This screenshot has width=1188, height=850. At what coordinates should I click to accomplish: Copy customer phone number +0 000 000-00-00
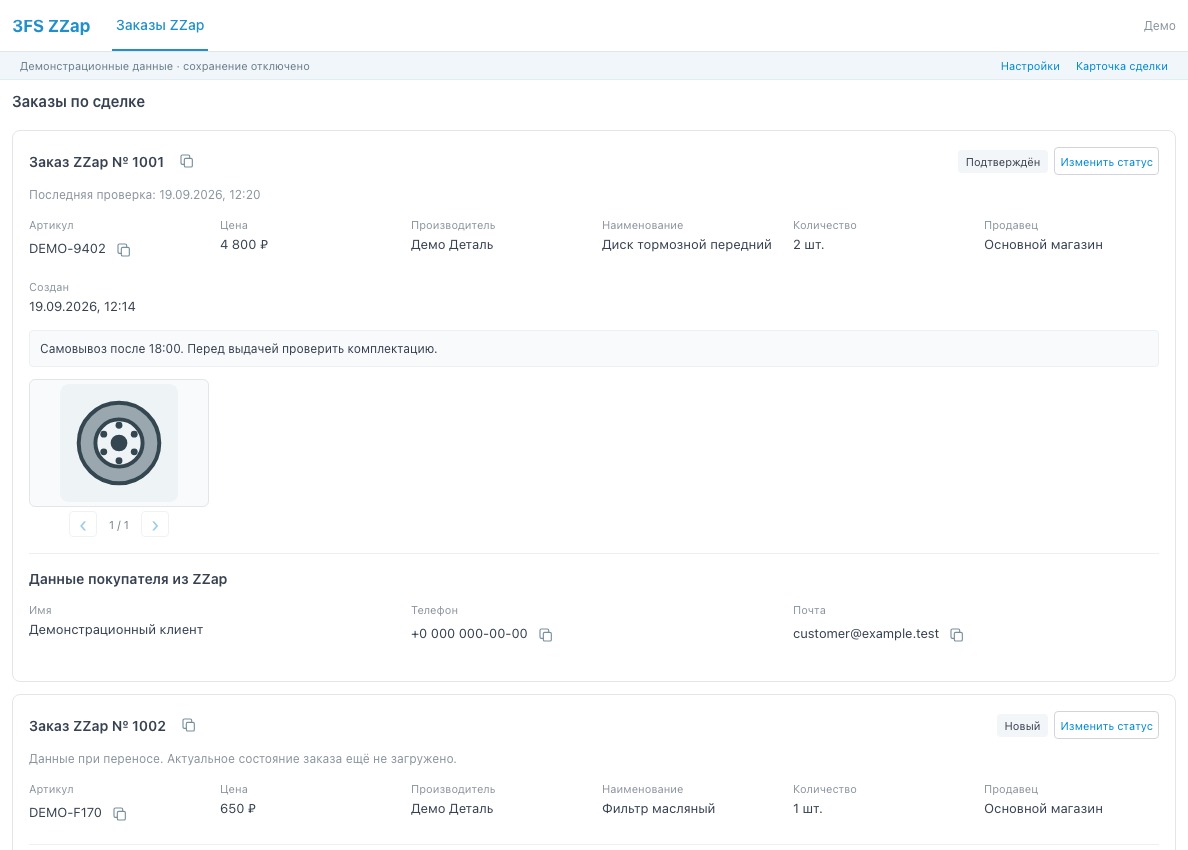point(546,634)
